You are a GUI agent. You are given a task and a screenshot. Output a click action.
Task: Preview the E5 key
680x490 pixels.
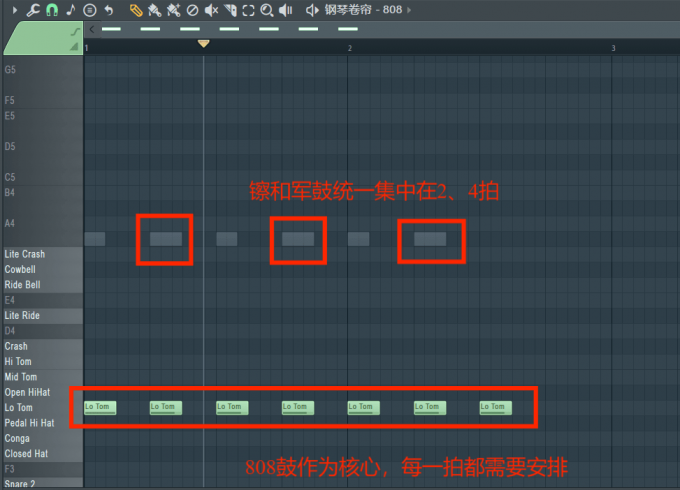pyautogui.click(x=42, y=116)
